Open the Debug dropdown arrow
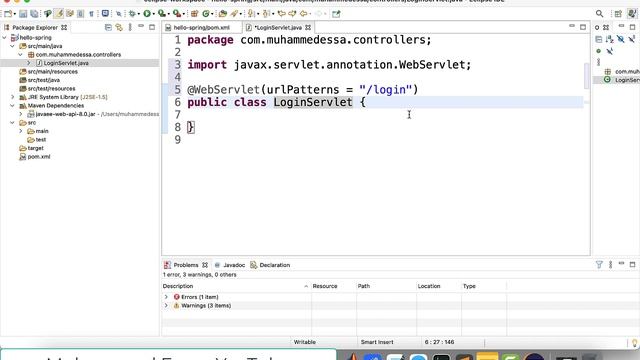 tap(139, 14)
